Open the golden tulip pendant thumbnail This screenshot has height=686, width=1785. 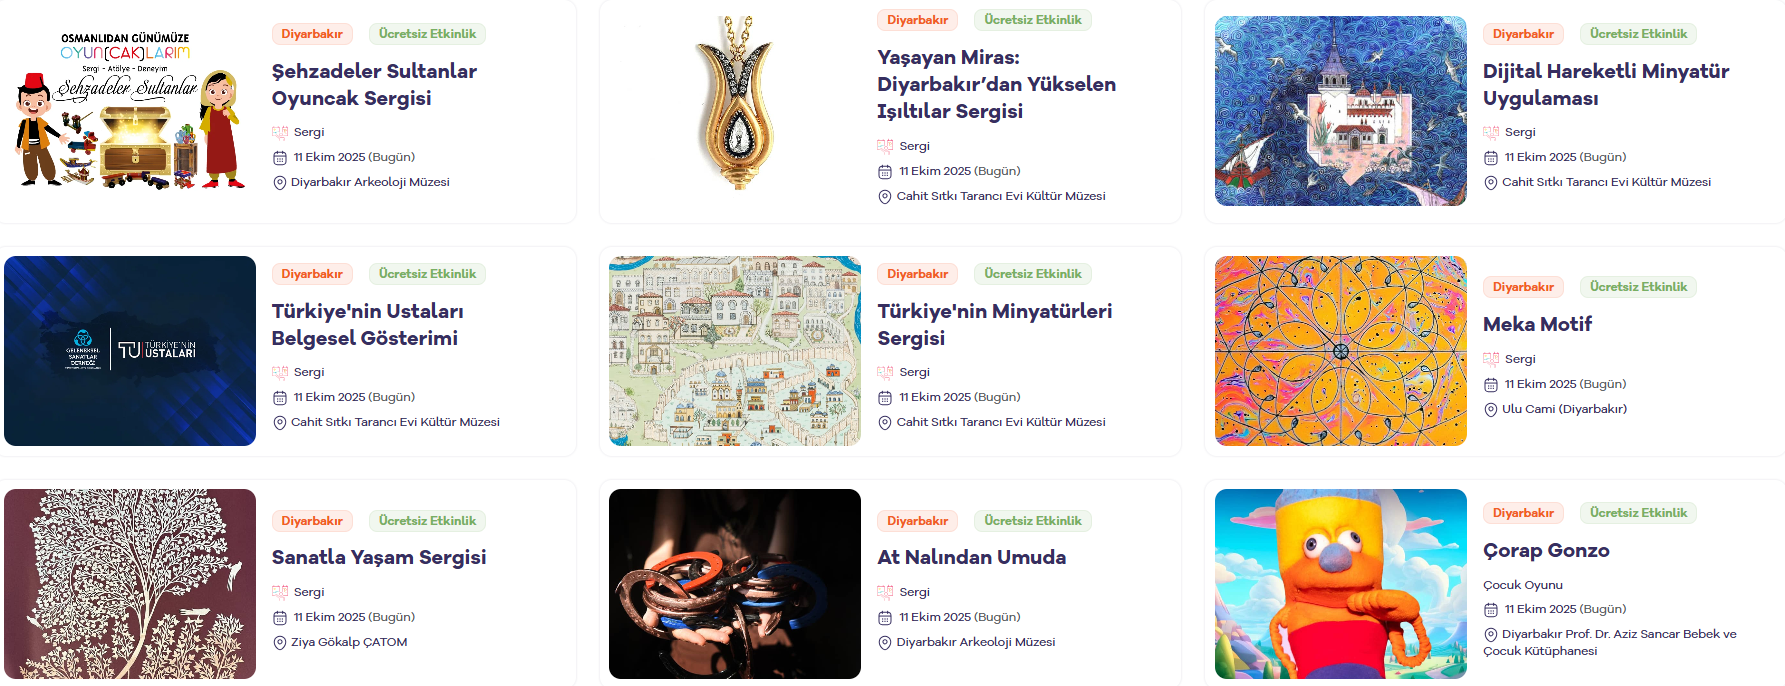pos(735,103)
